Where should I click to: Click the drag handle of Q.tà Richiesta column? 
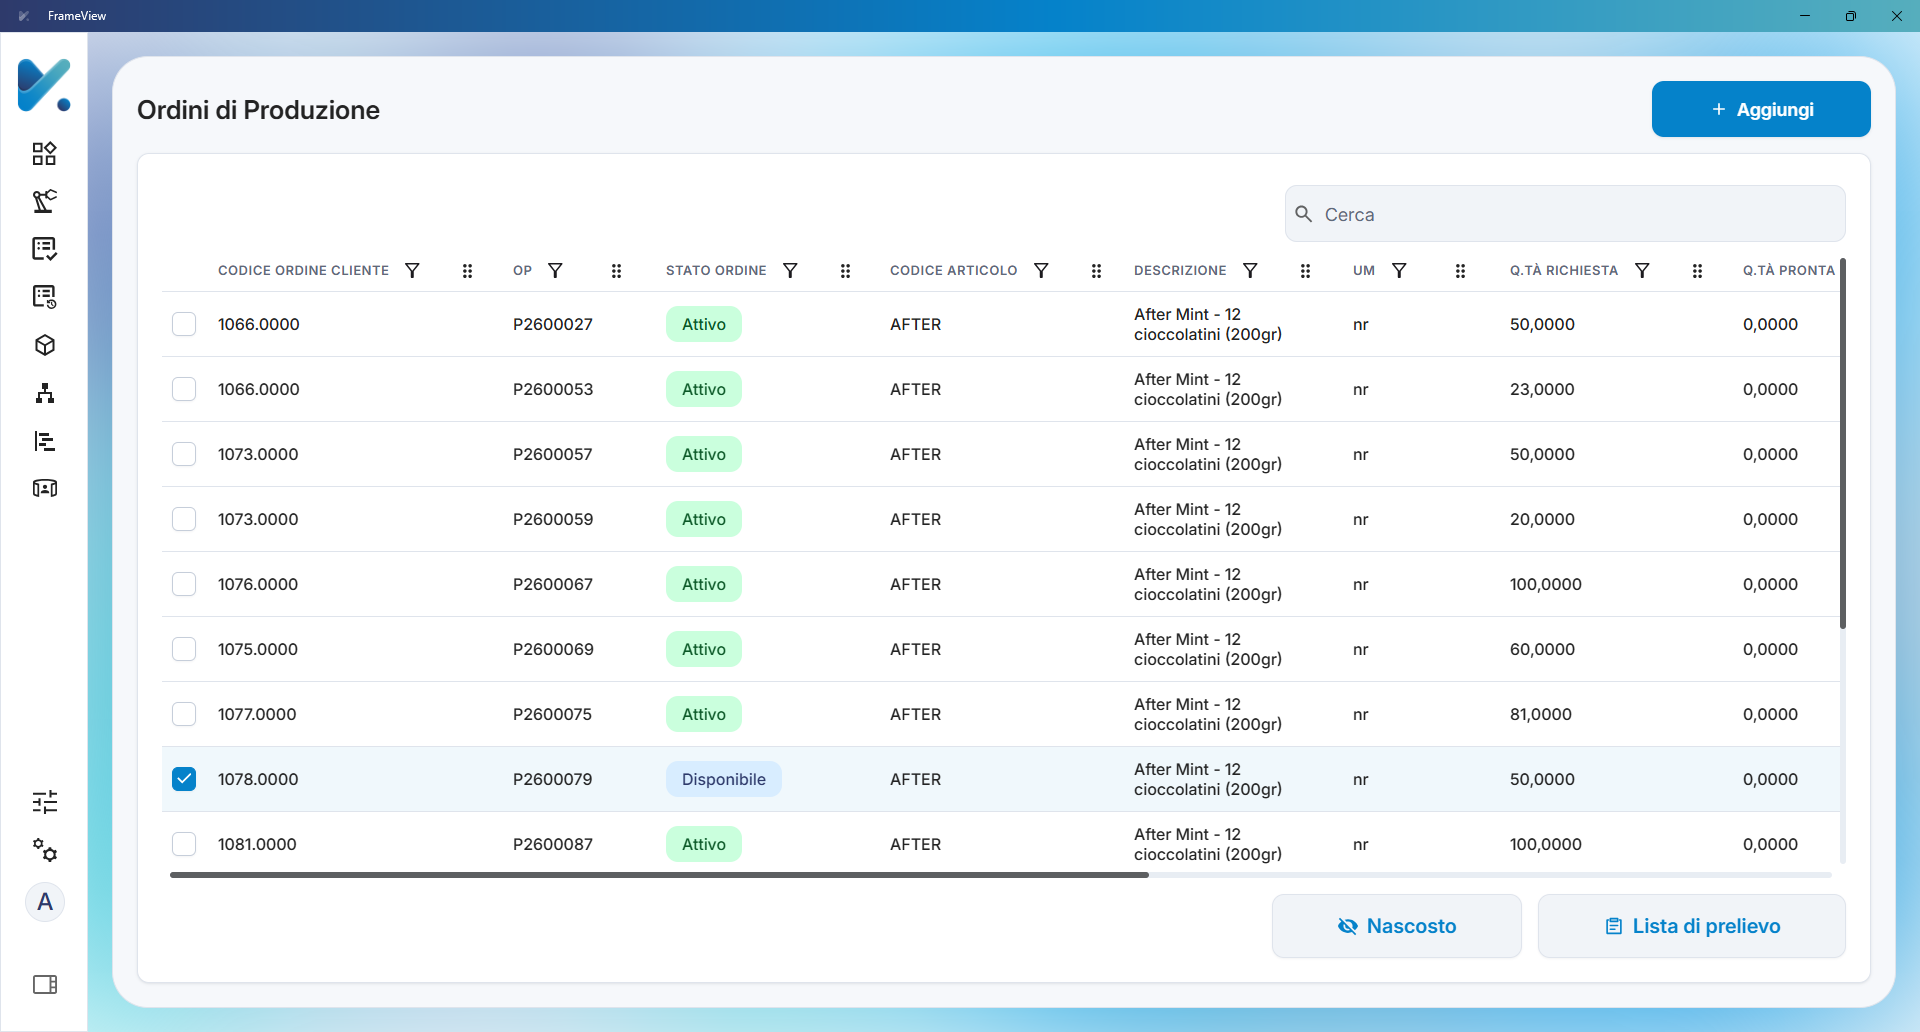(1697, 271)
